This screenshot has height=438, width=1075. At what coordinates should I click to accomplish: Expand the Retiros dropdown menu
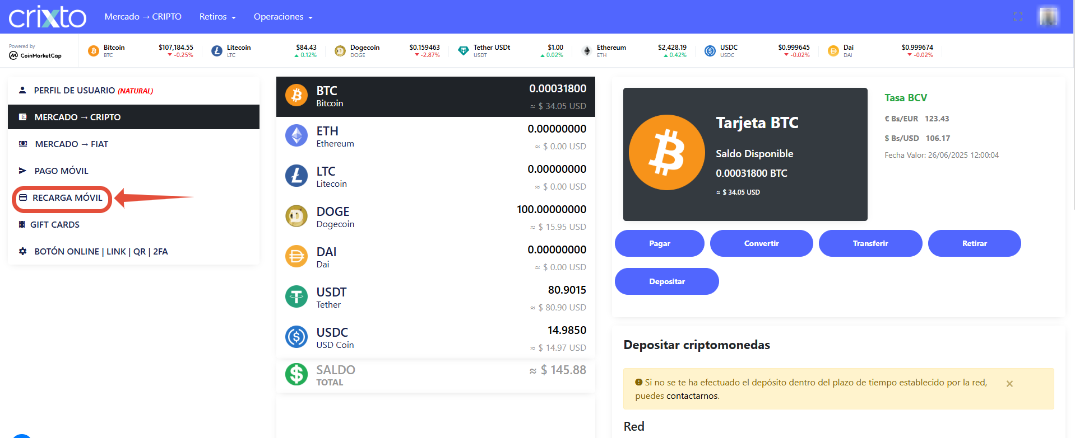pos(217,16)
